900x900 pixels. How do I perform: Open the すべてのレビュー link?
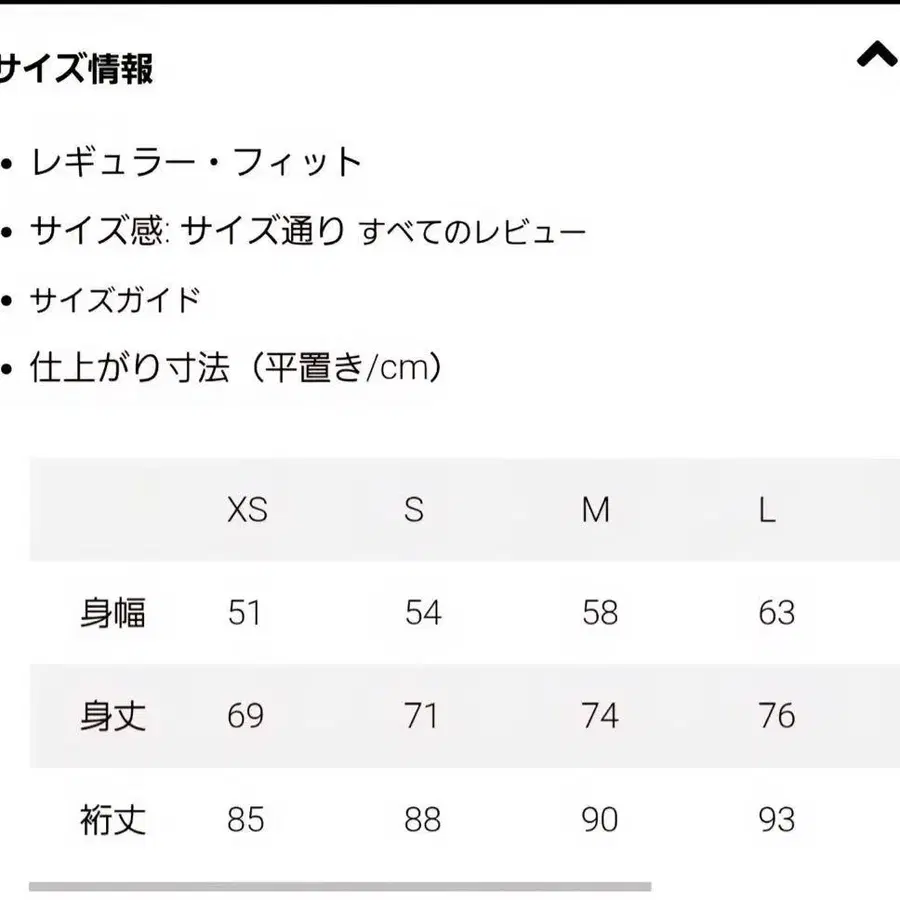[x=471, y=230]
